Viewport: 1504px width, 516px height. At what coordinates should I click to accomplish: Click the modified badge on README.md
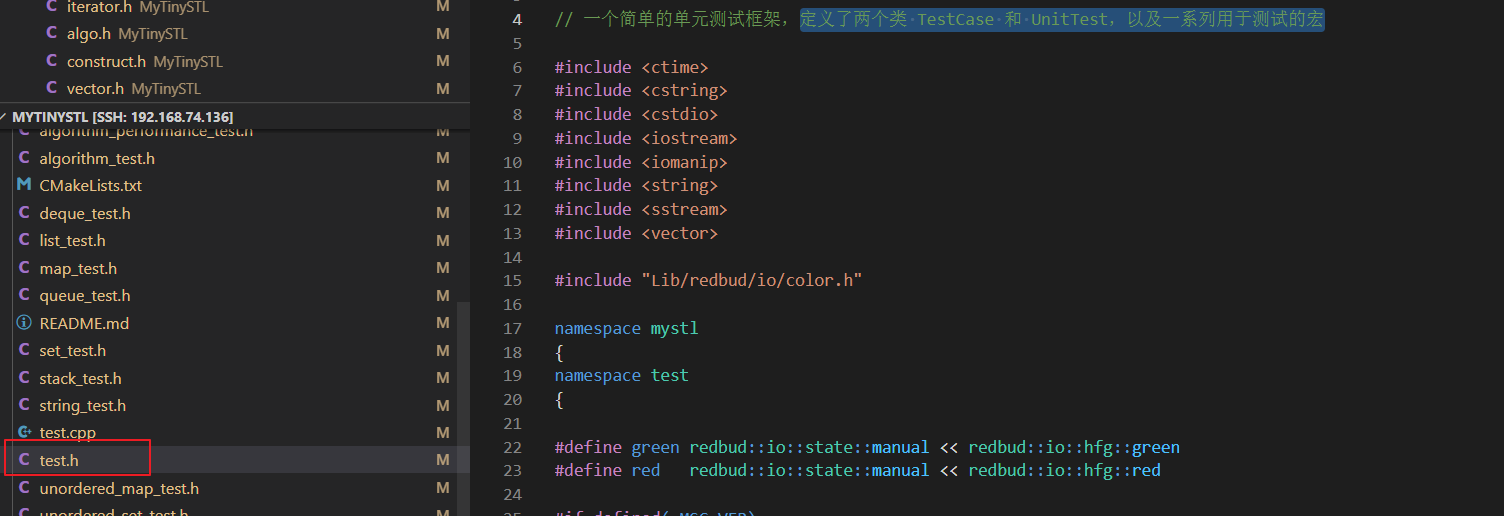click(x=443, y=323)
